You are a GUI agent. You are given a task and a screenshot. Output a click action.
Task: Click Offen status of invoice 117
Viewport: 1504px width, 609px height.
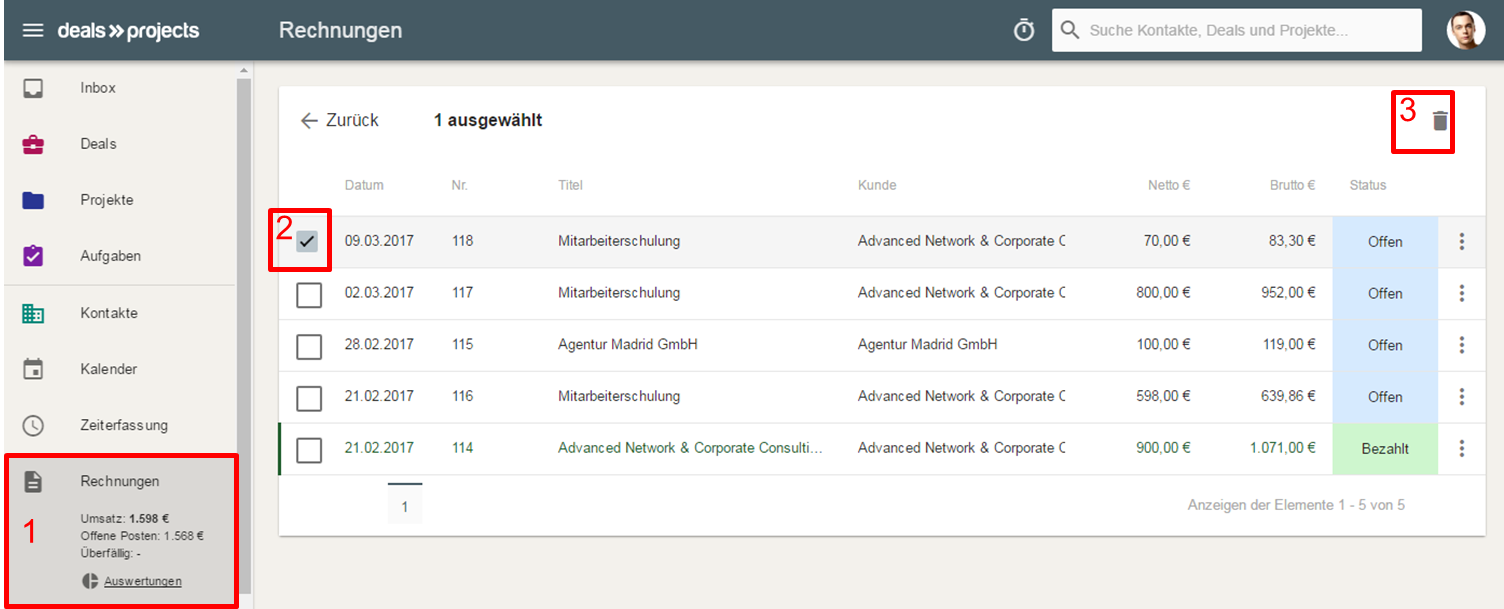(x=1385, y=294)
